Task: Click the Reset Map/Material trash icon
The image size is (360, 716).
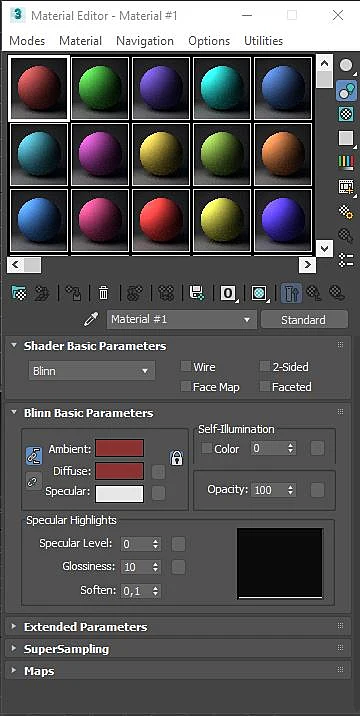Action: pos(104,293)
